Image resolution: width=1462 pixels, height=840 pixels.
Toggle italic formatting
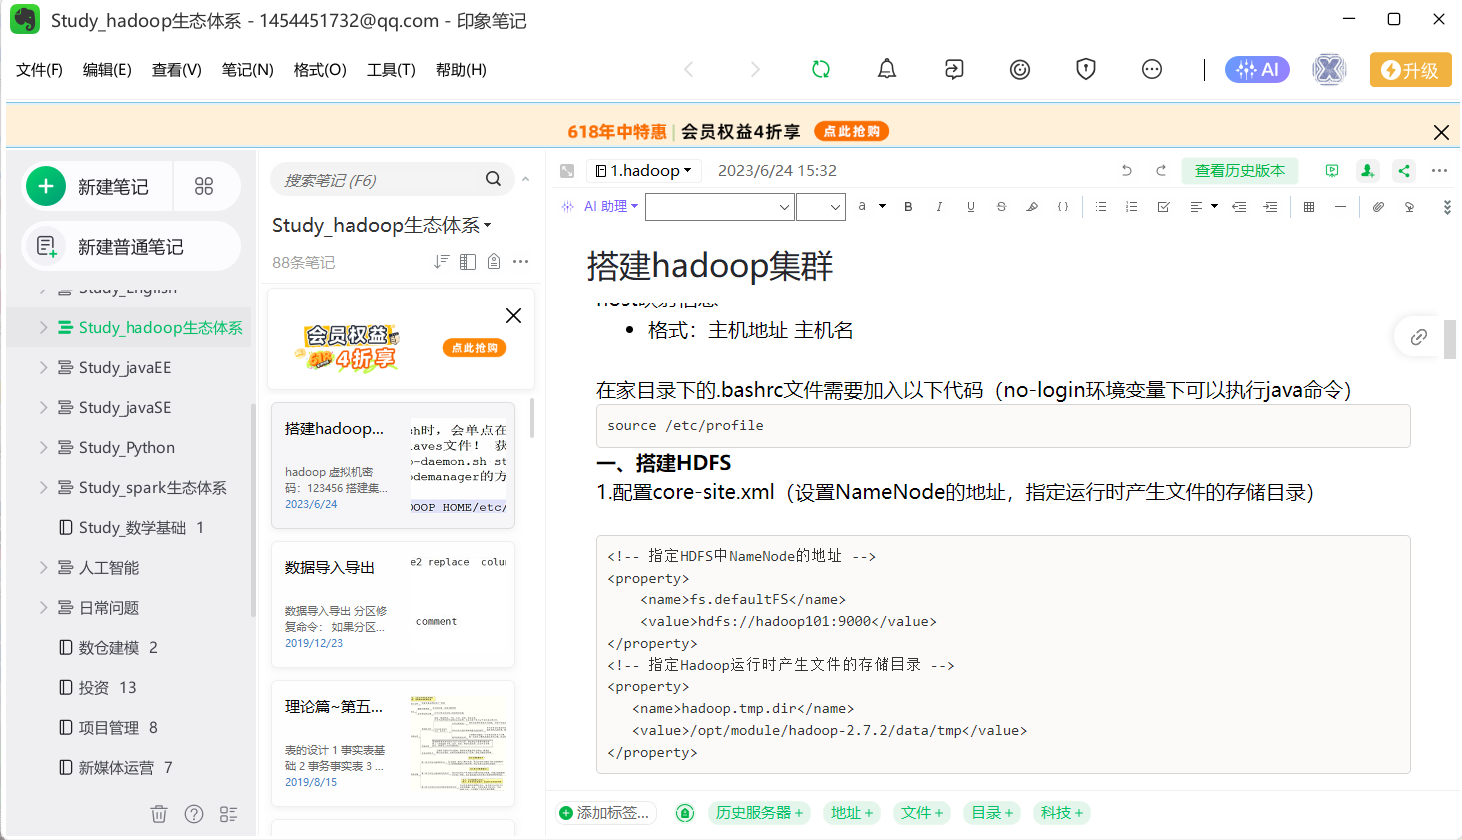point(939,206)
